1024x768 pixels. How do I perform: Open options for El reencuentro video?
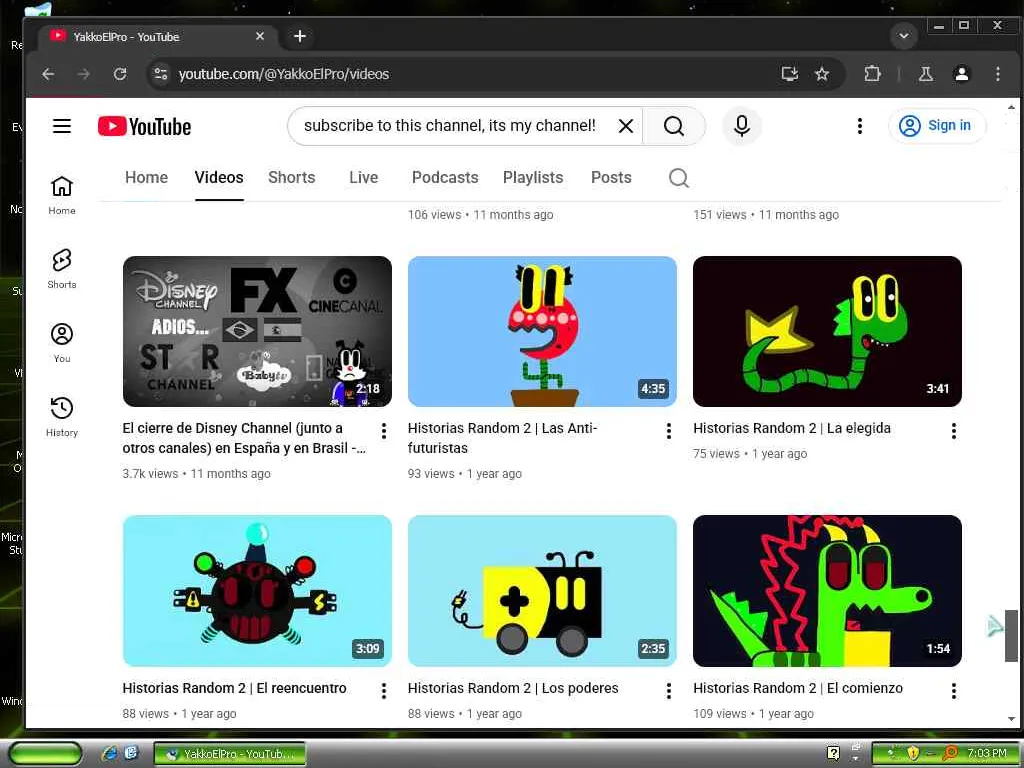click(384, 691)
